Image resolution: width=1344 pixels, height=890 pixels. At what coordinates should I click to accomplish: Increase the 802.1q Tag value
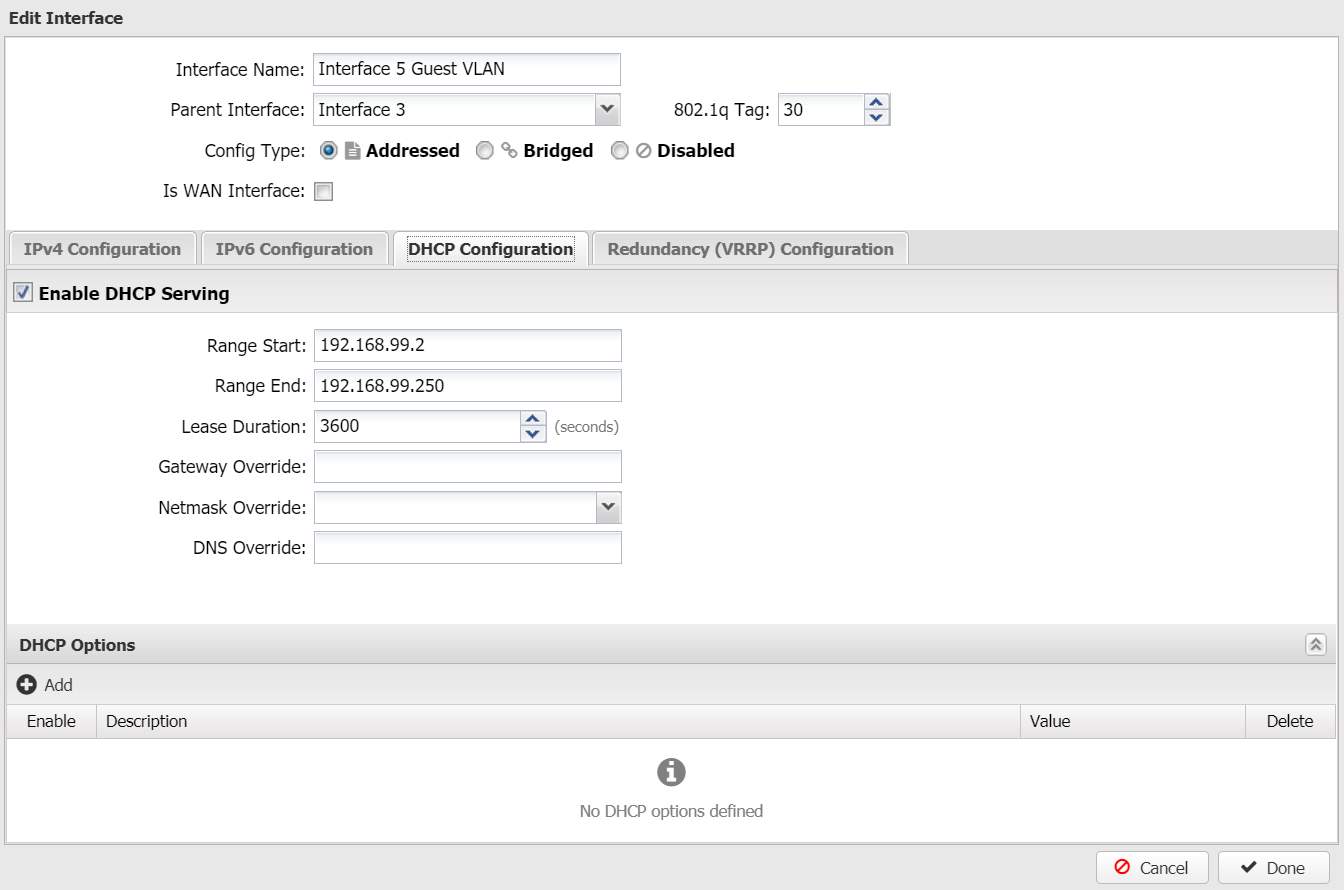pyautogui.click(x=877, y=102)
